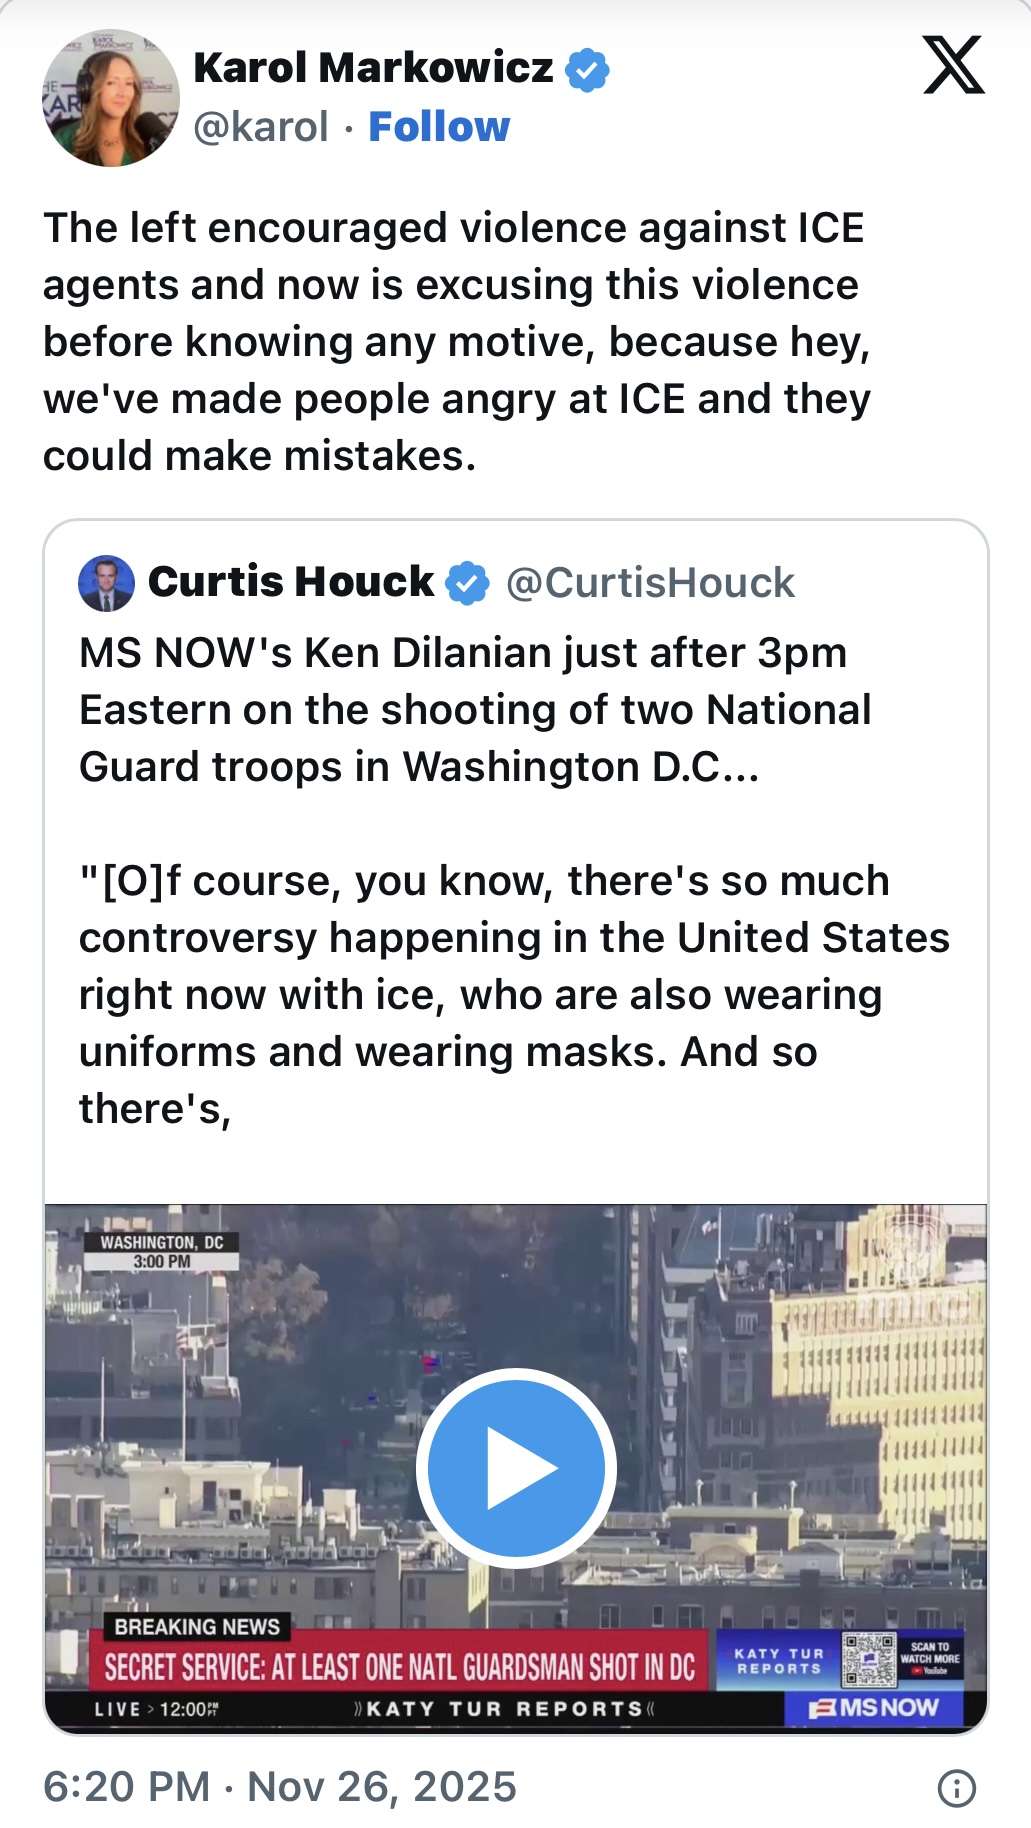Open the Karol Markowicz display name
Screen dimensions: 1031x1828
coord(373,68)
